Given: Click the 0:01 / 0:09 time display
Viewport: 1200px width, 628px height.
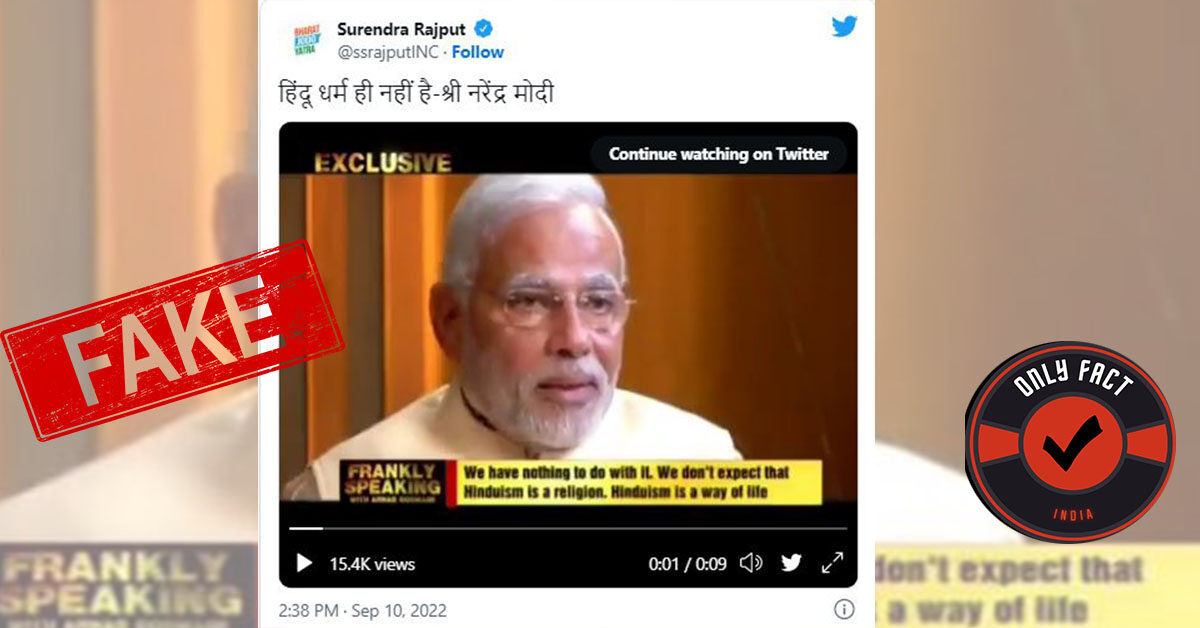Looking at the screenshot, I should (687, 564).
